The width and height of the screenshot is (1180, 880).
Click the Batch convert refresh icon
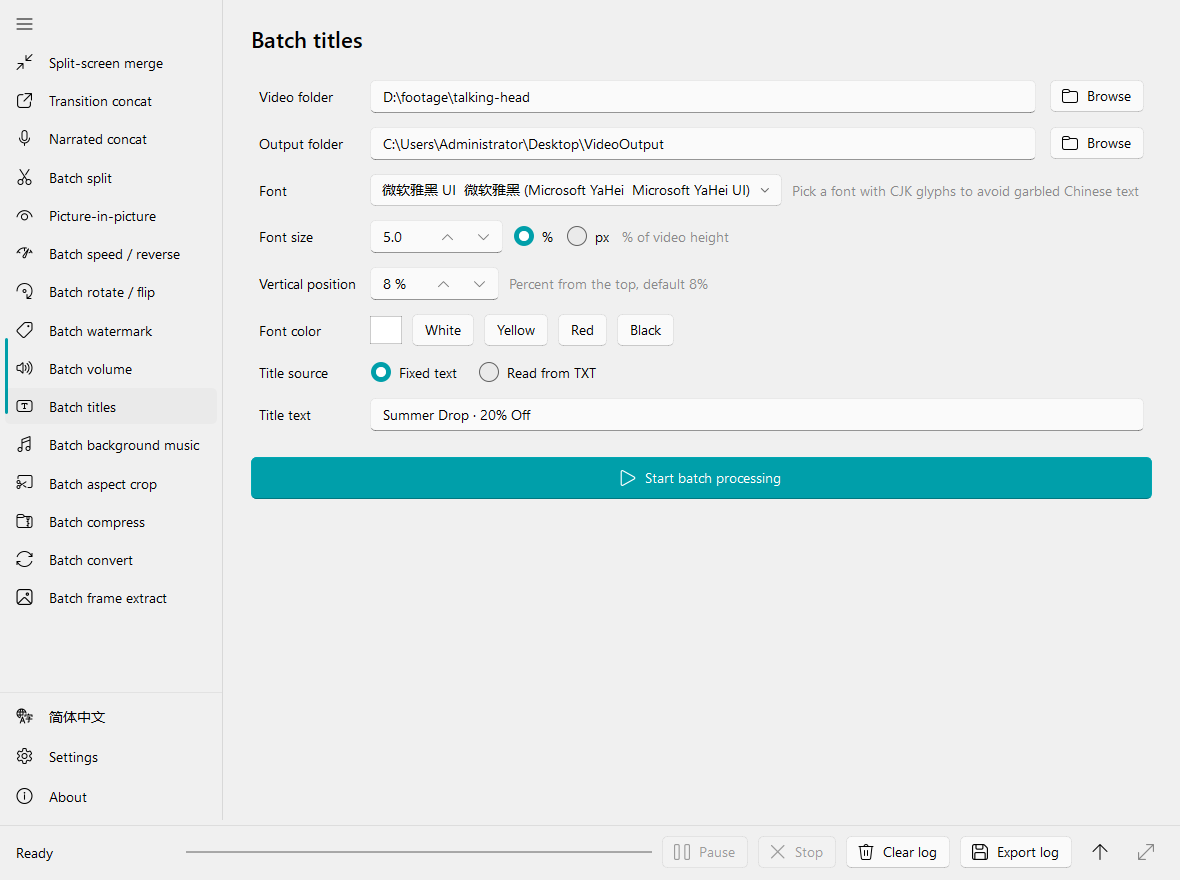click(x=25, y=559)
